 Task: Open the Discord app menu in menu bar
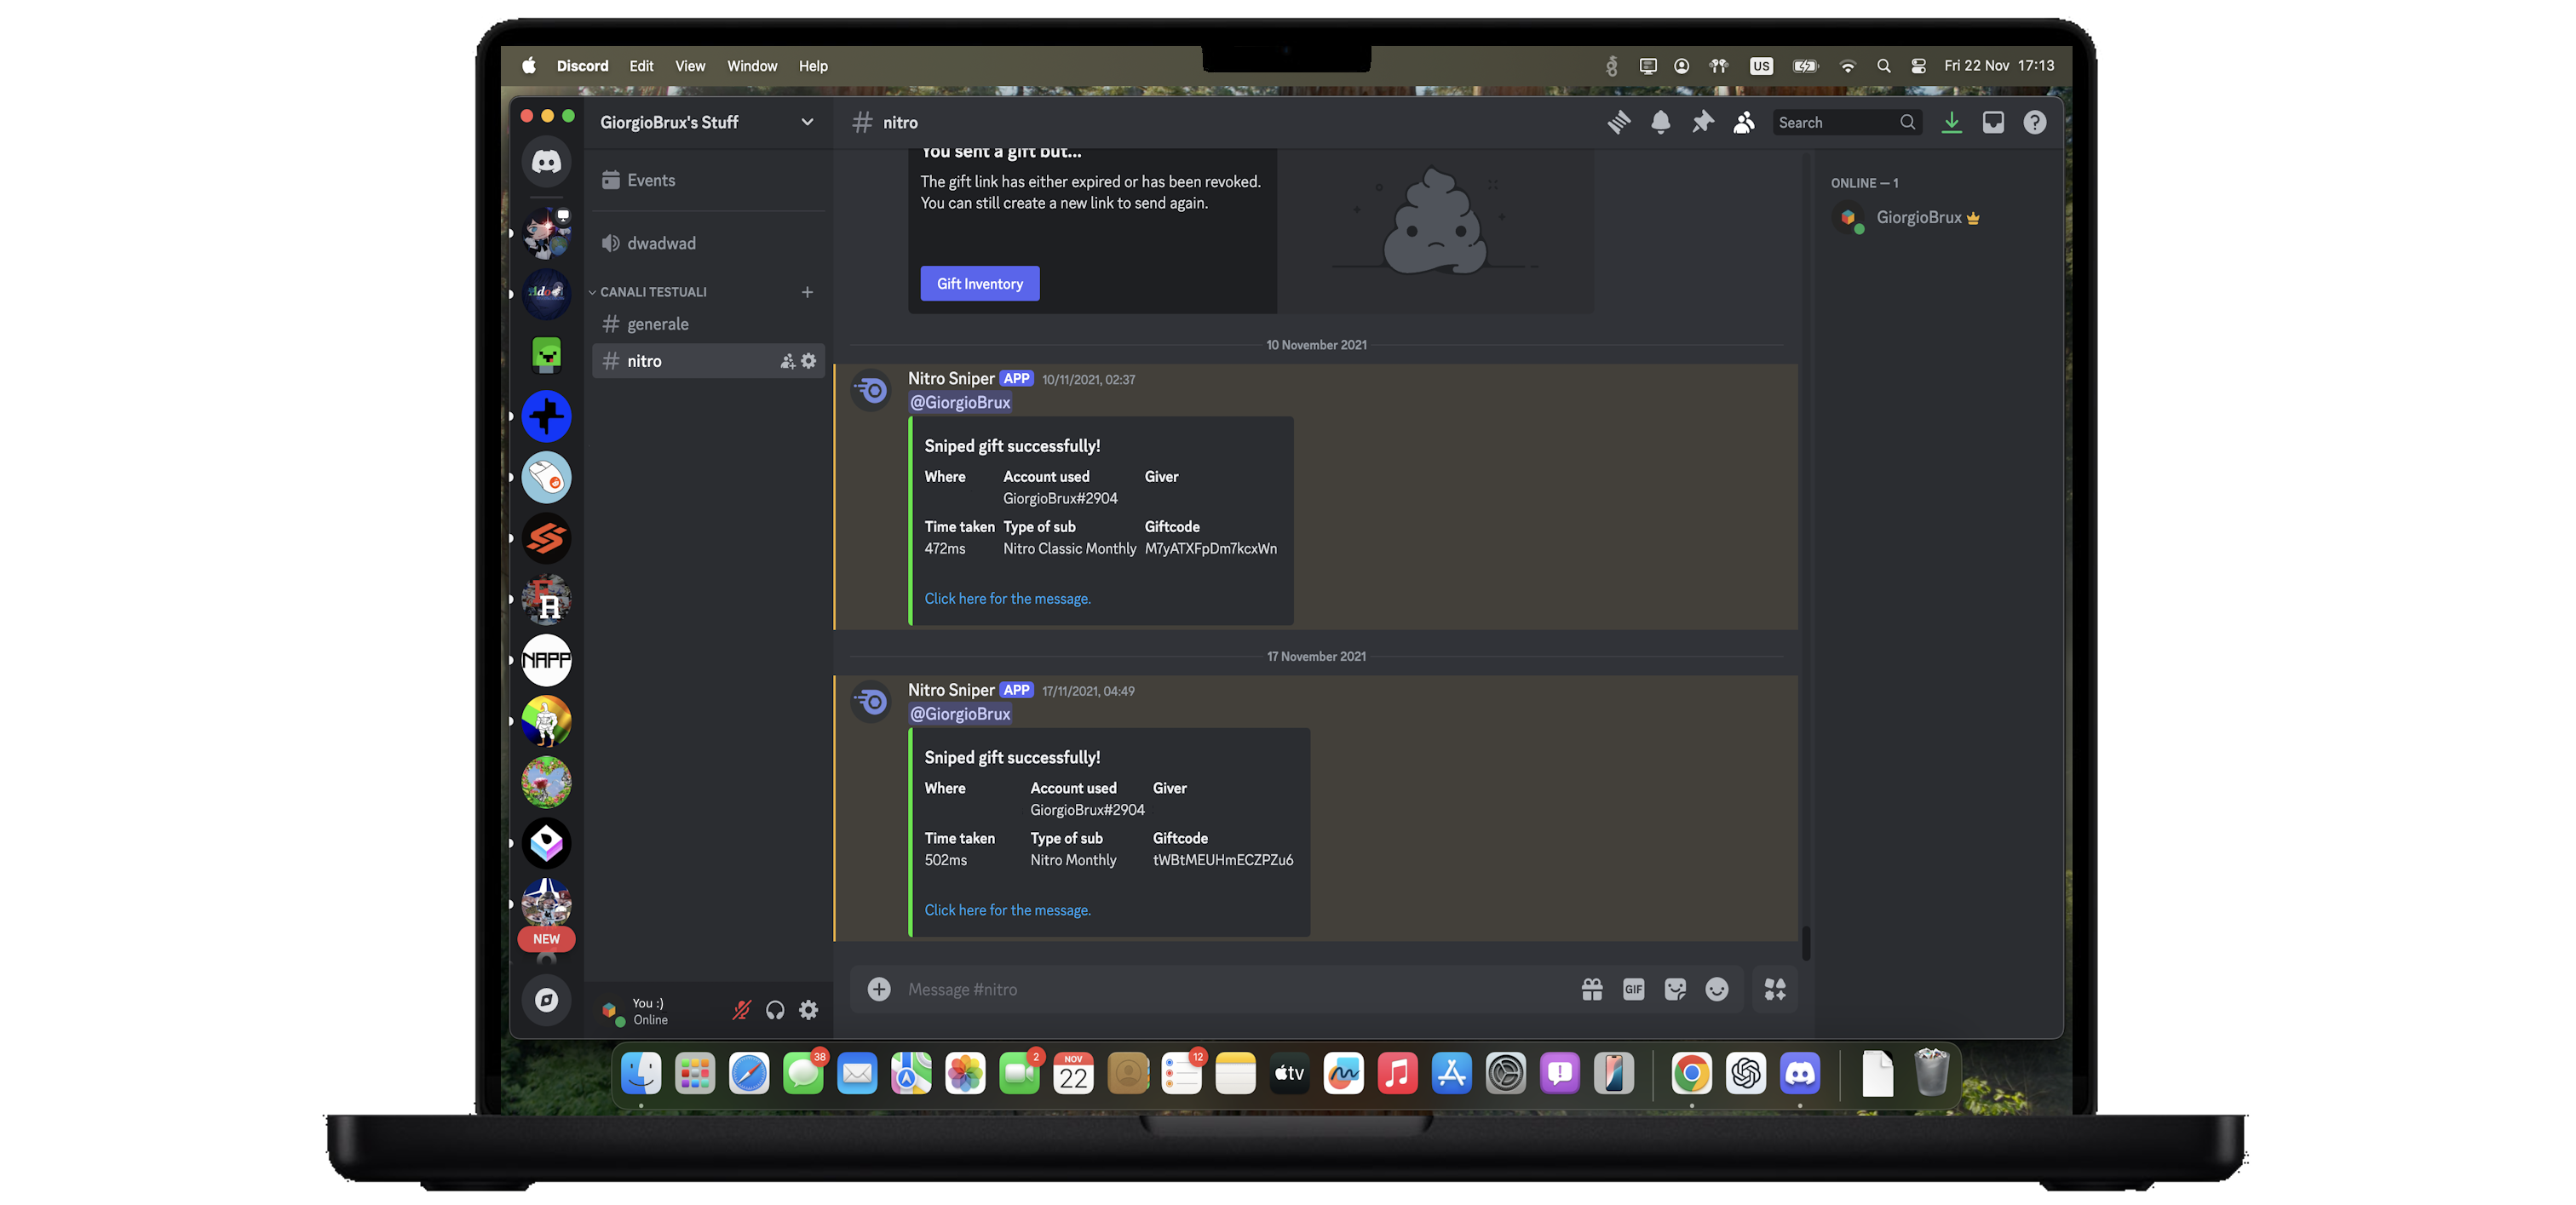582,66
